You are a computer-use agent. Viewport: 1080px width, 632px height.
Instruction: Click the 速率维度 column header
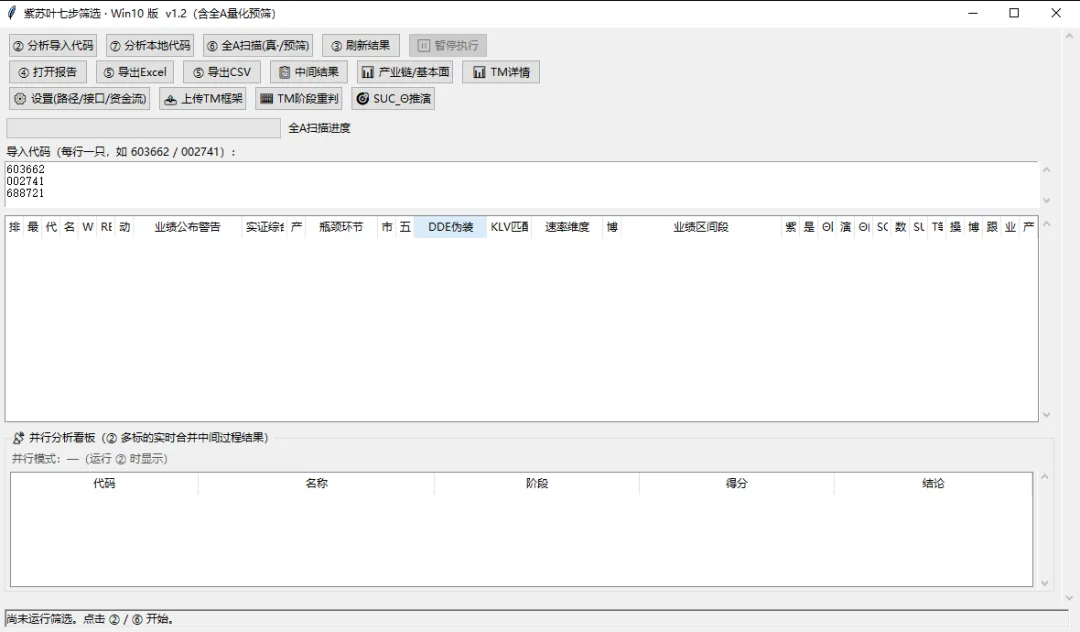click(x=568, y=227)
